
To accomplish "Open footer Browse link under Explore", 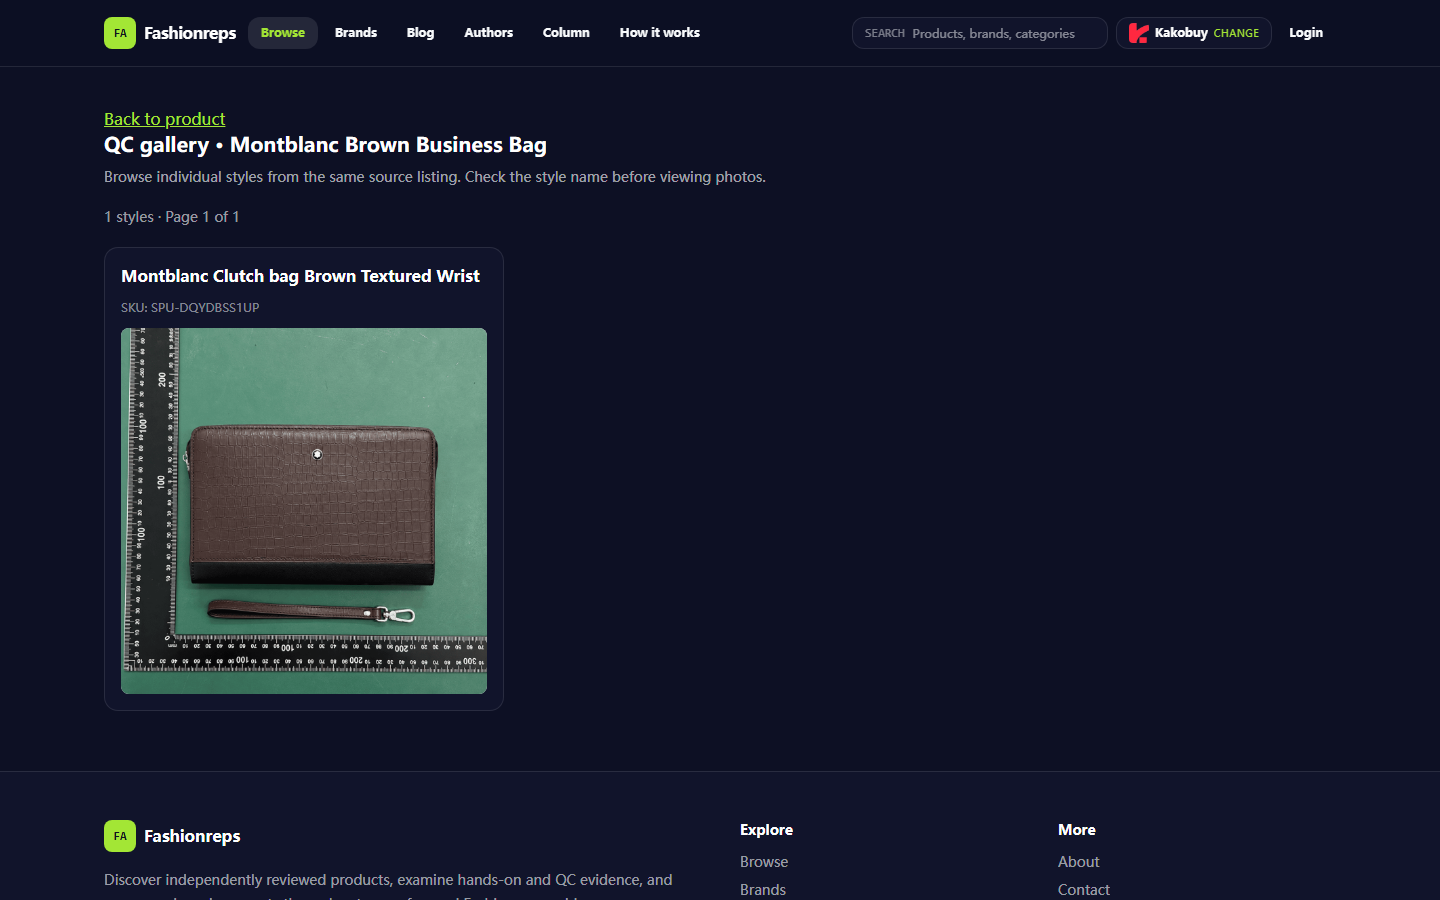I will click(764, 862).
